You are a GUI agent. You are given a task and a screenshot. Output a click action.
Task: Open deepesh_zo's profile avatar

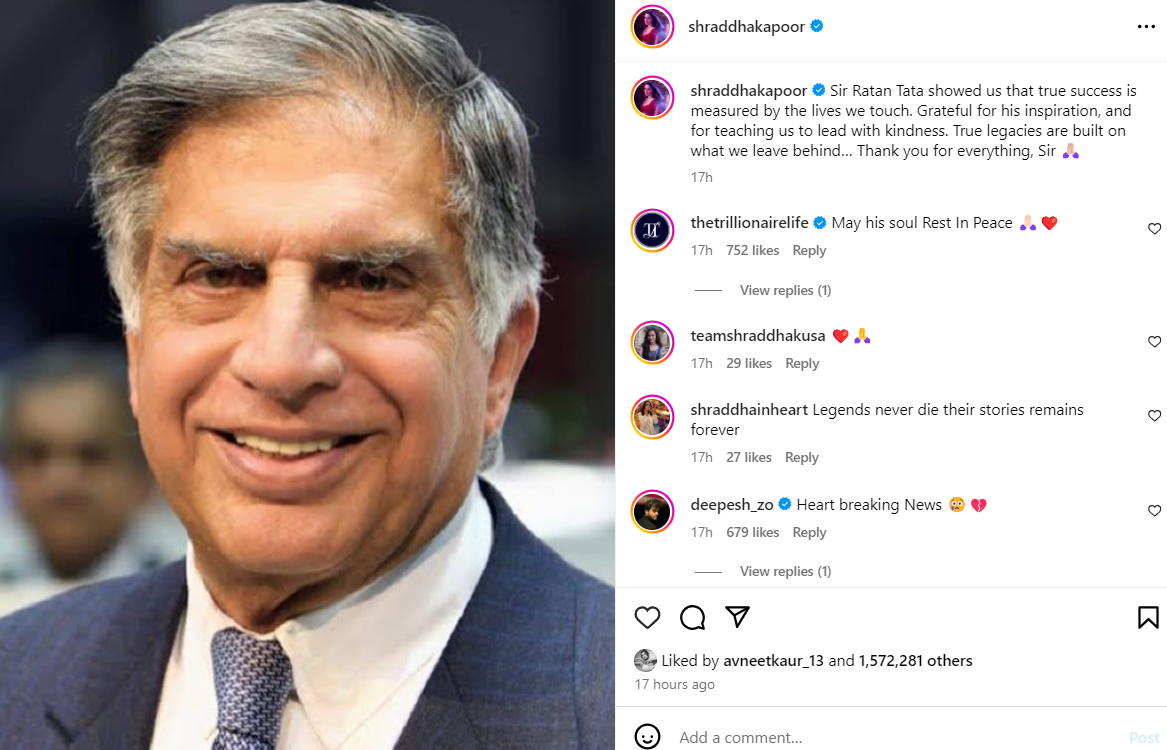pyautogui.click(x=652, y=512)
